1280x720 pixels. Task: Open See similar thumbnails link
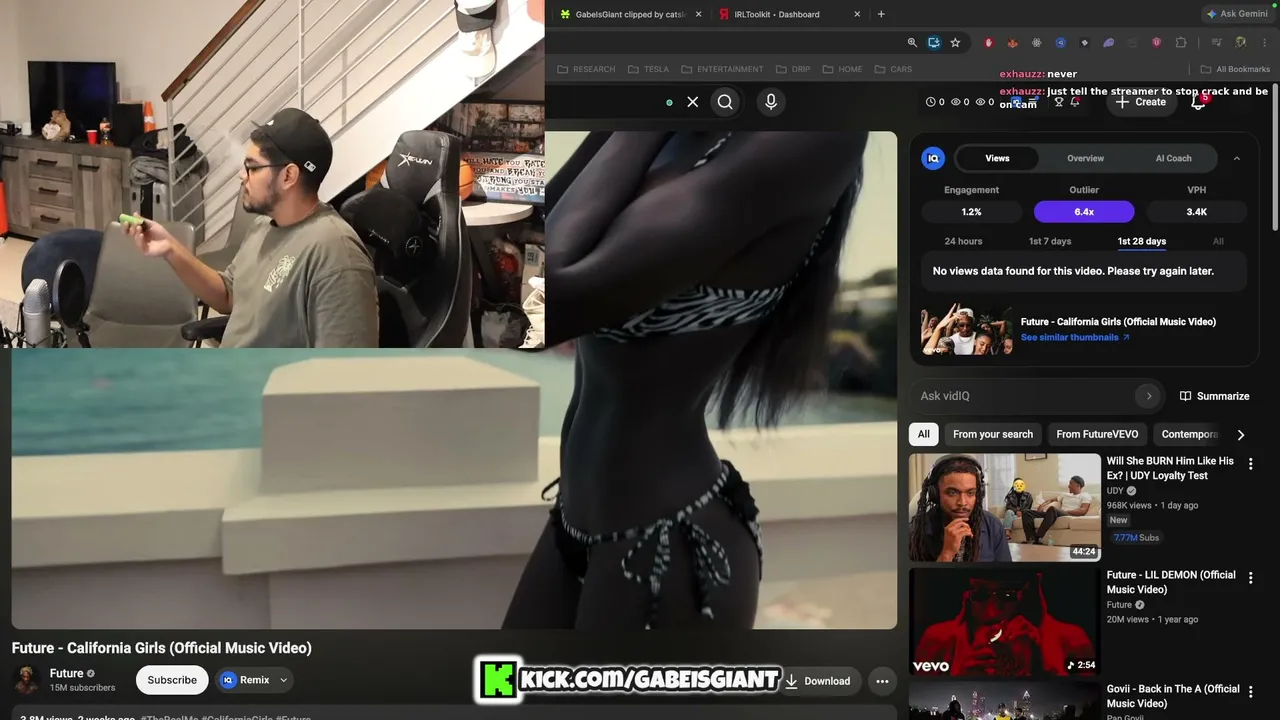1075,337
